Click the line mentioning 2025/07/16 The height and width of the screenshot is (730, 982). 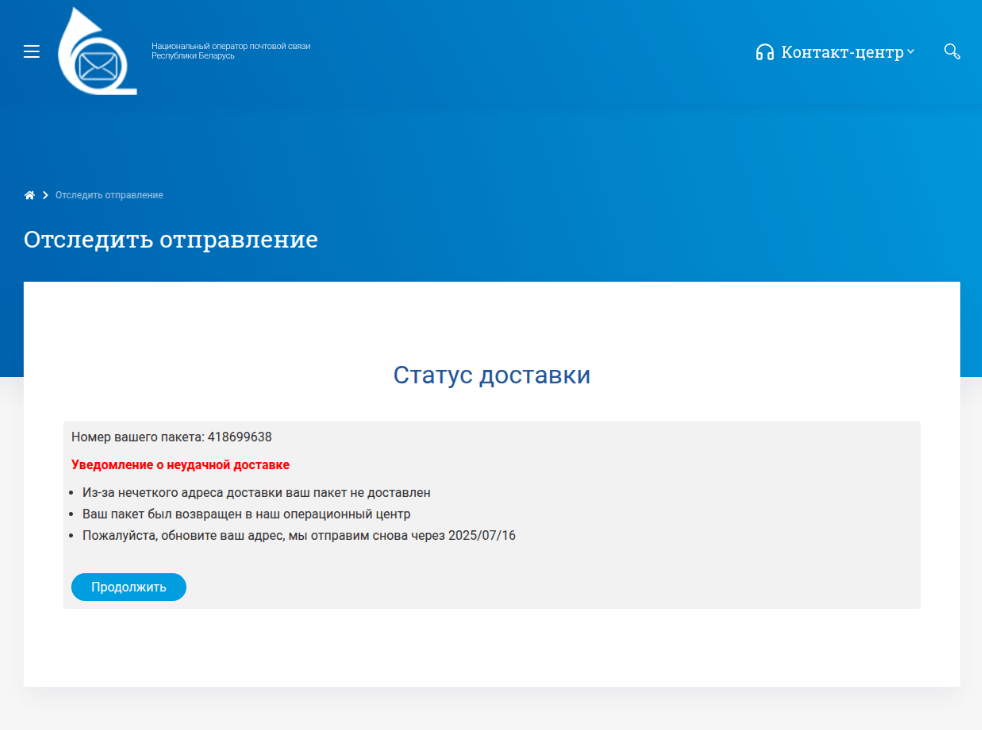pyautogui.click(x=299, y=535)
